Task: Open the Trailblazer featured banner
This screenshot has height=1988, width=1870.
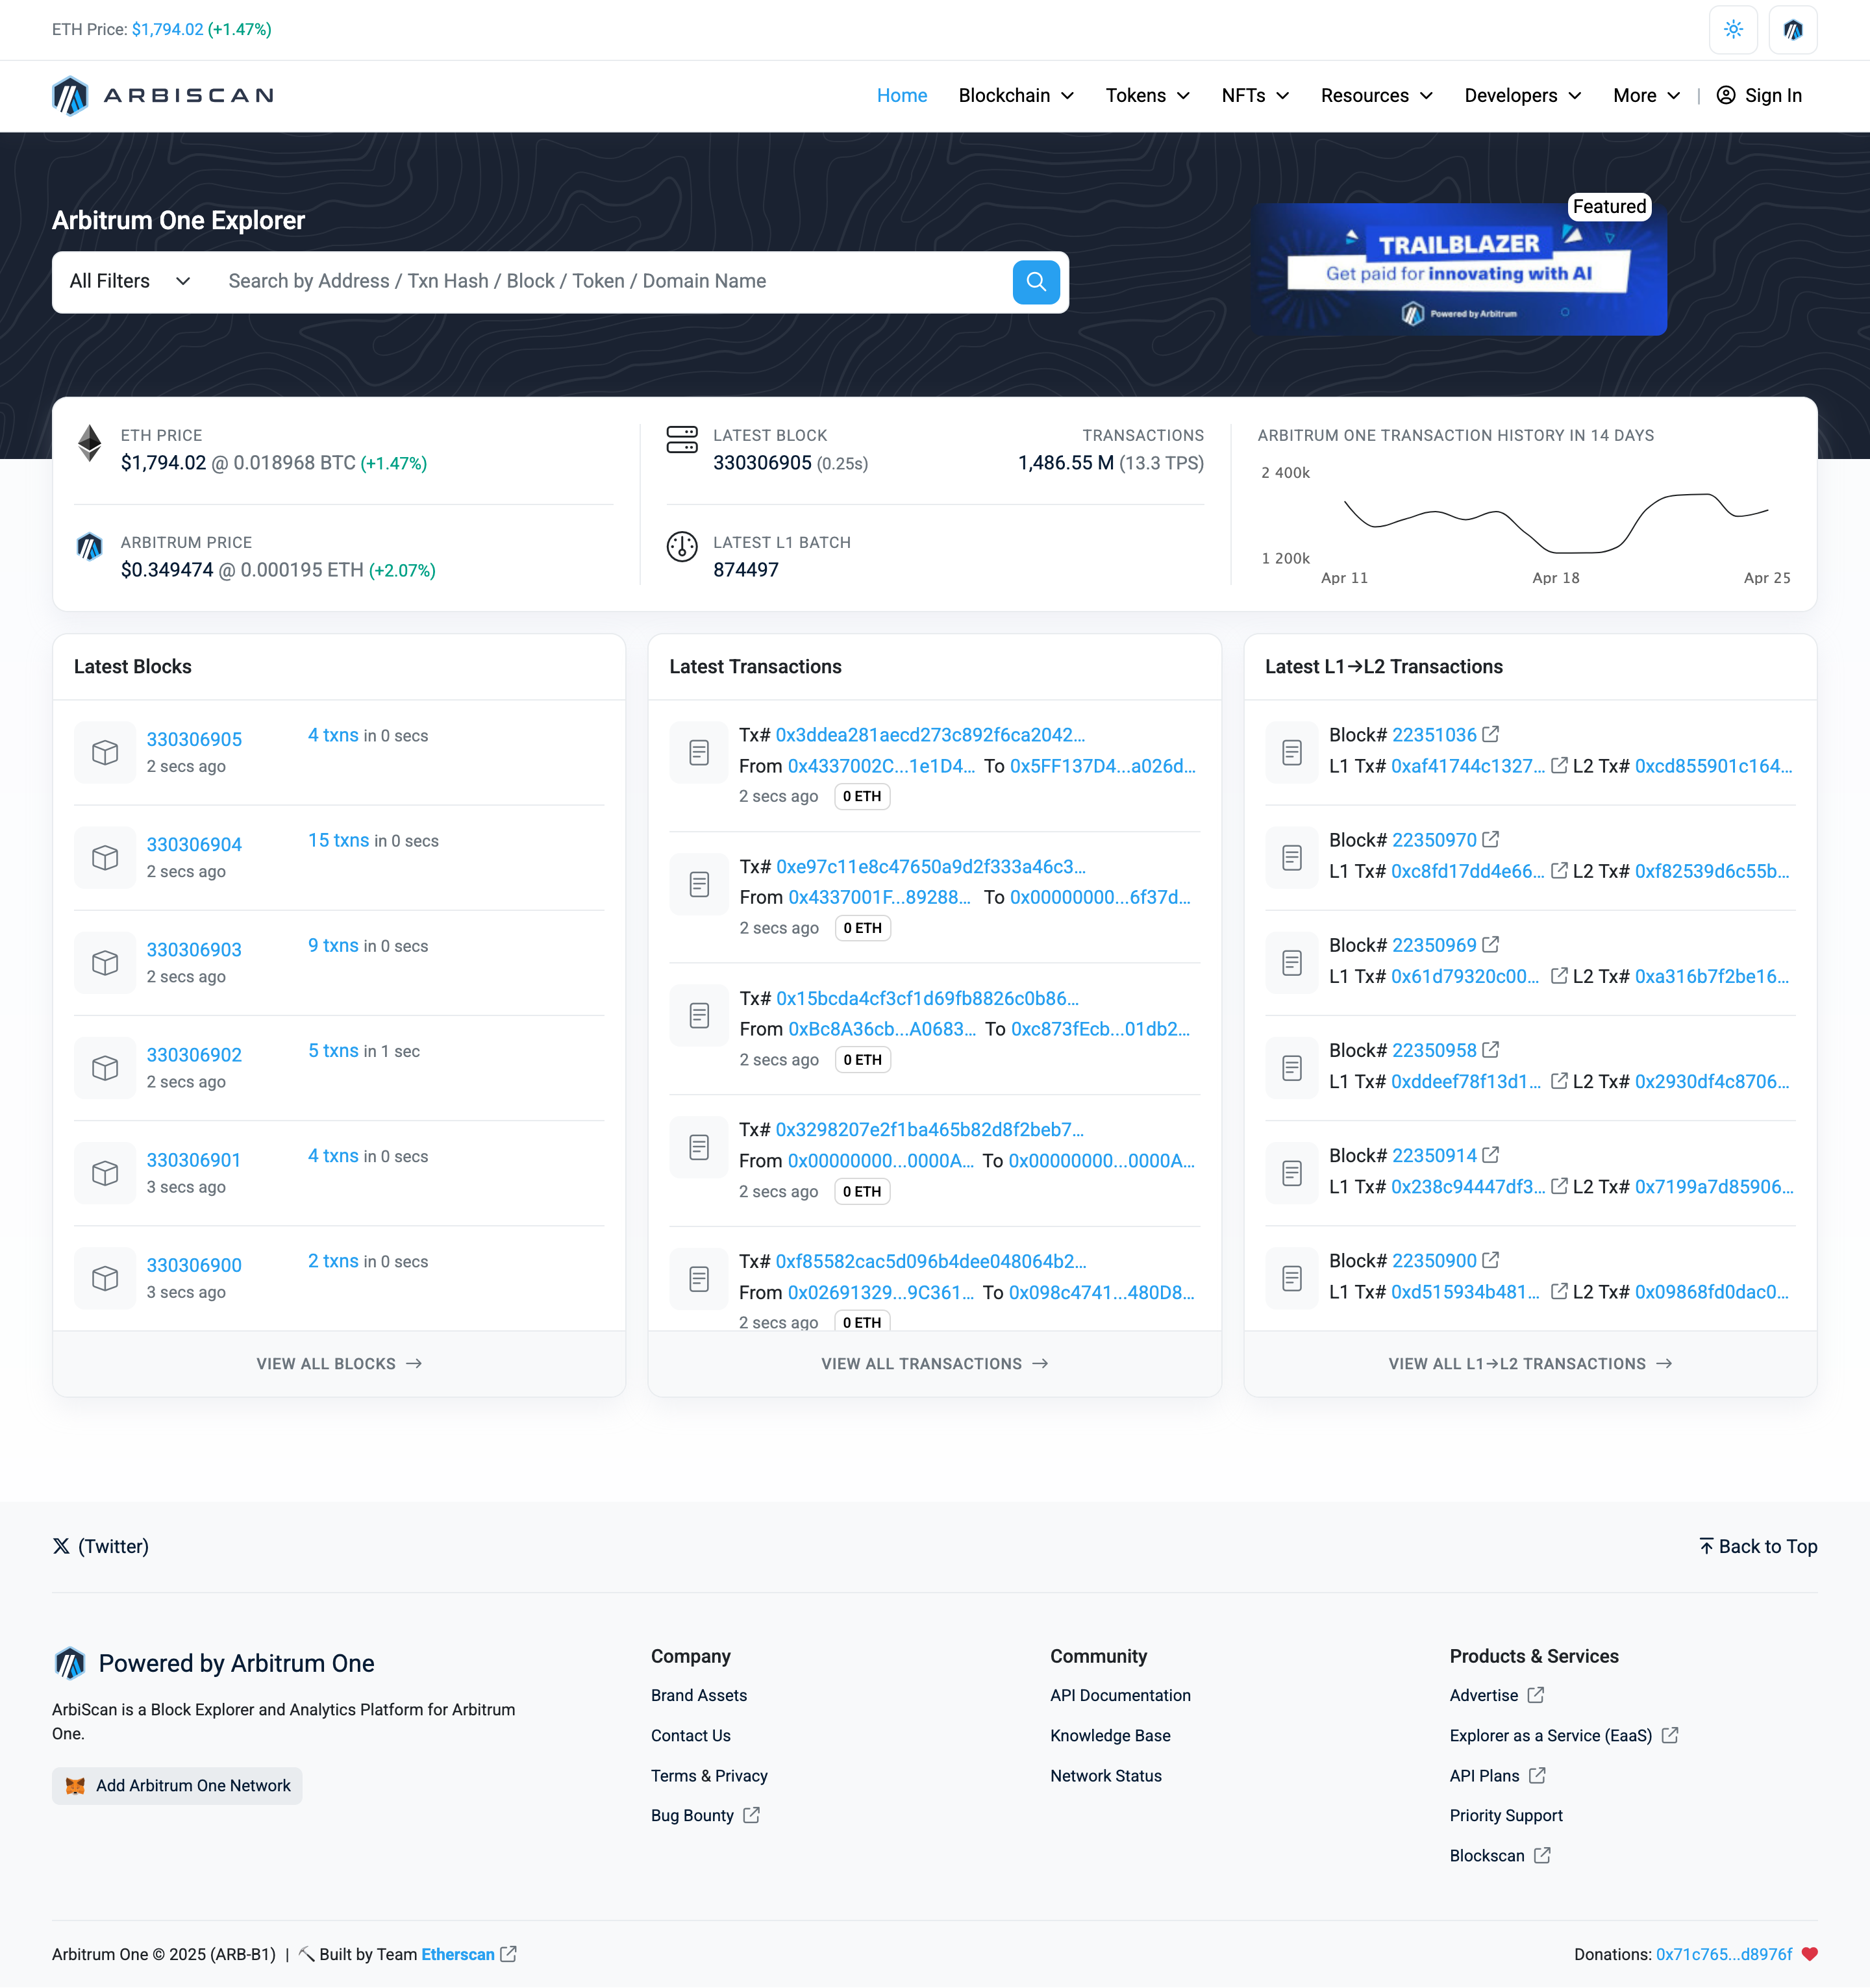Action: [x=1460, y=269]
